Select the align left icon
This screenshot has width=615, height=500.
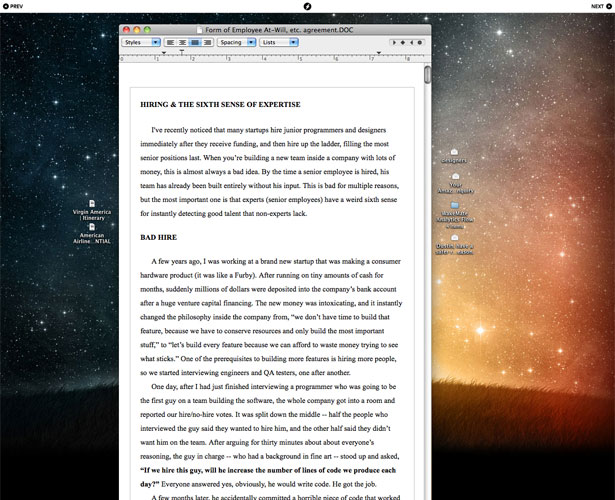(170, 42)
